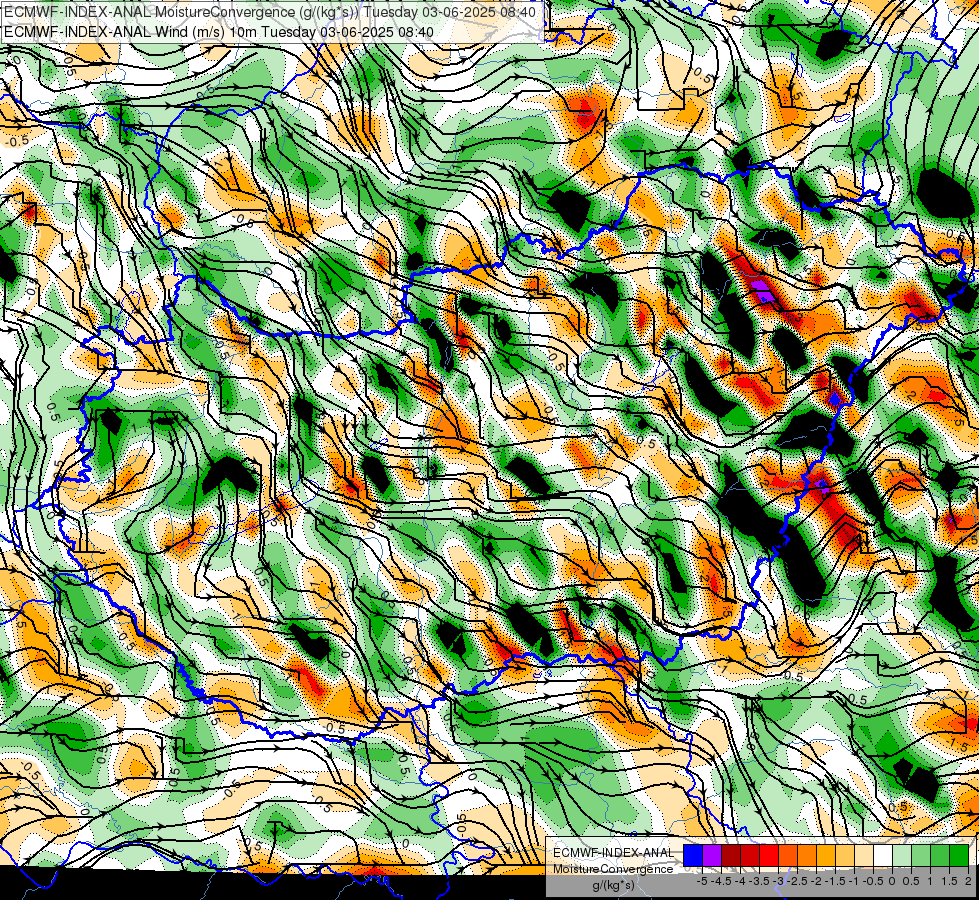Click the -0.5 tick label on the legend scale
The image size is (979, 900).
click(873, 881)
